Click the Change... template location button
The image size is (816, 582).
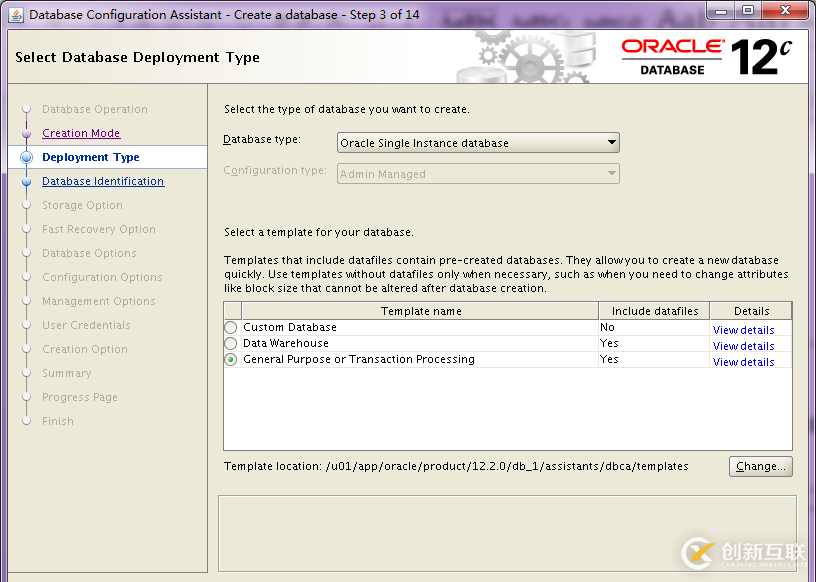tap(760, 466)
